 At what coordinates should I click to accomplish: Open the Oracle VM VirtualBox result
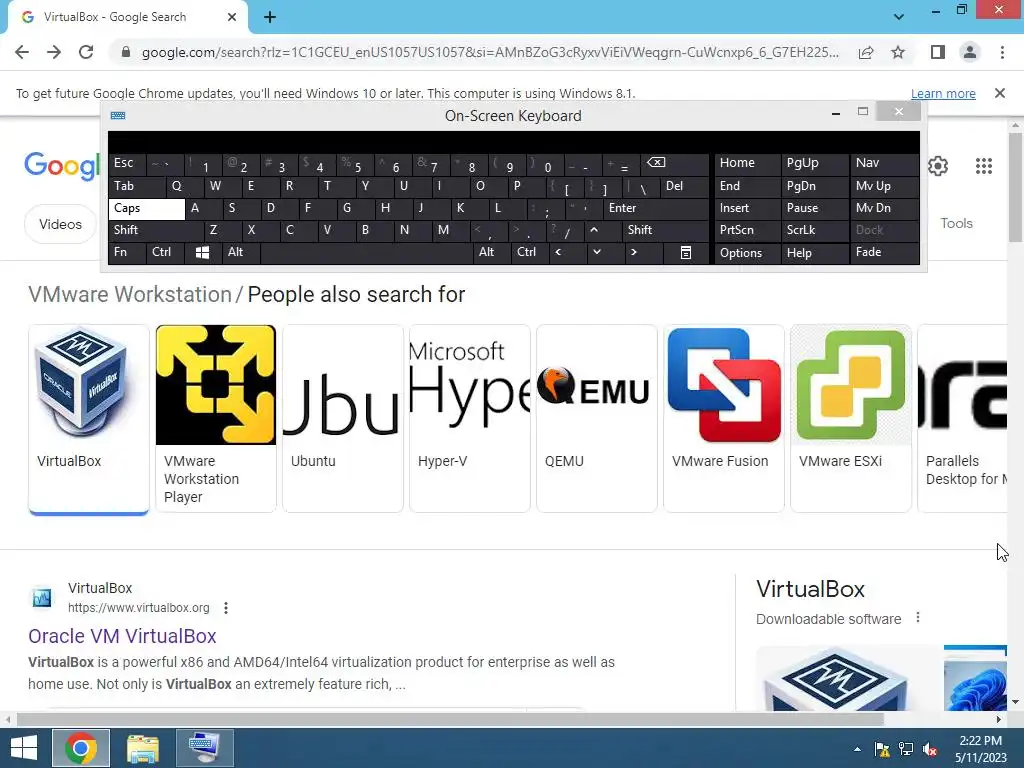(x=122, y=636)
